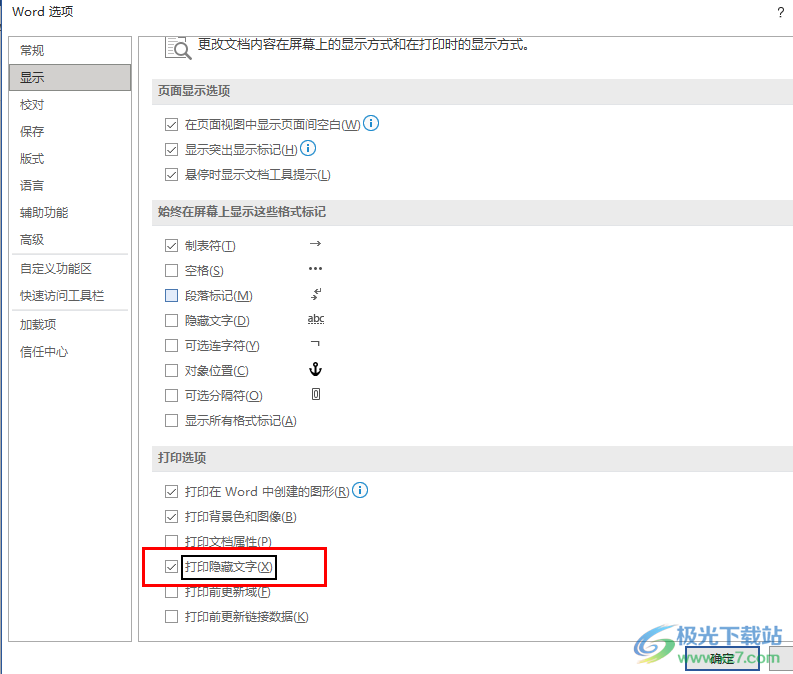Check the 隐藏文字 display option
The height and width of the screenshot is (674, 793).
coord(171,321)
